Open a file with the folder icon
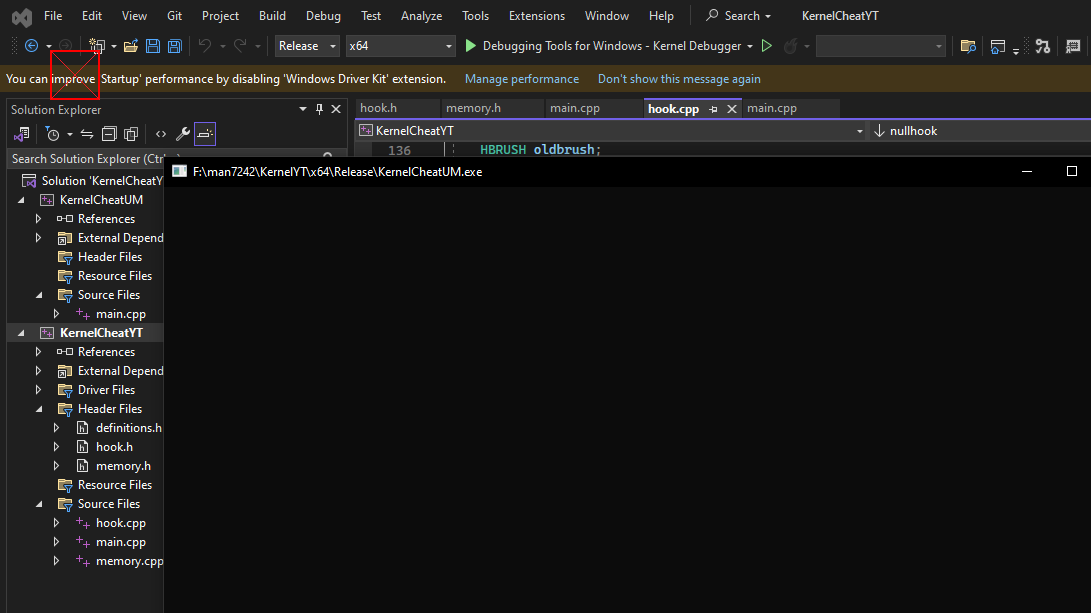This screenshot has height=613, width=1091. 130,46
